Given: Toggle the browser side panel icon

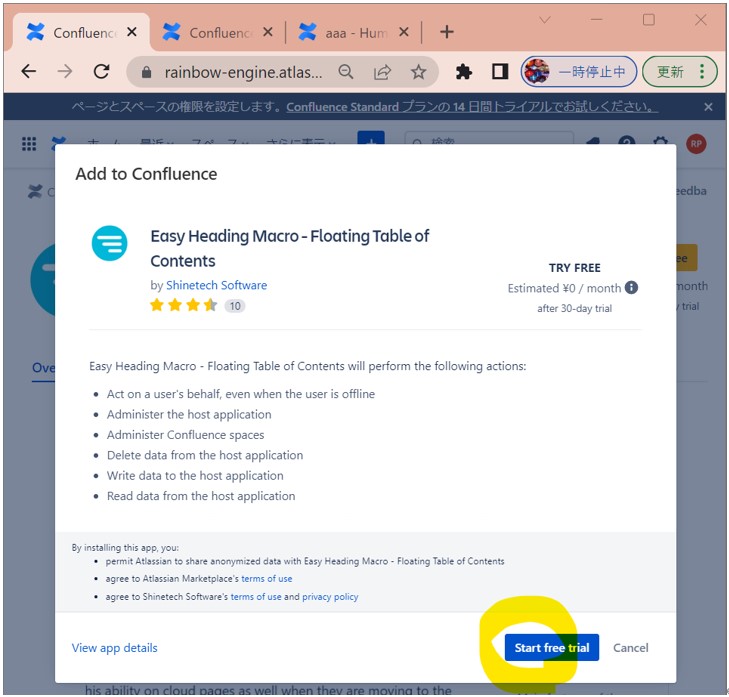Looking at the screenshot, I should coord(500,72).
